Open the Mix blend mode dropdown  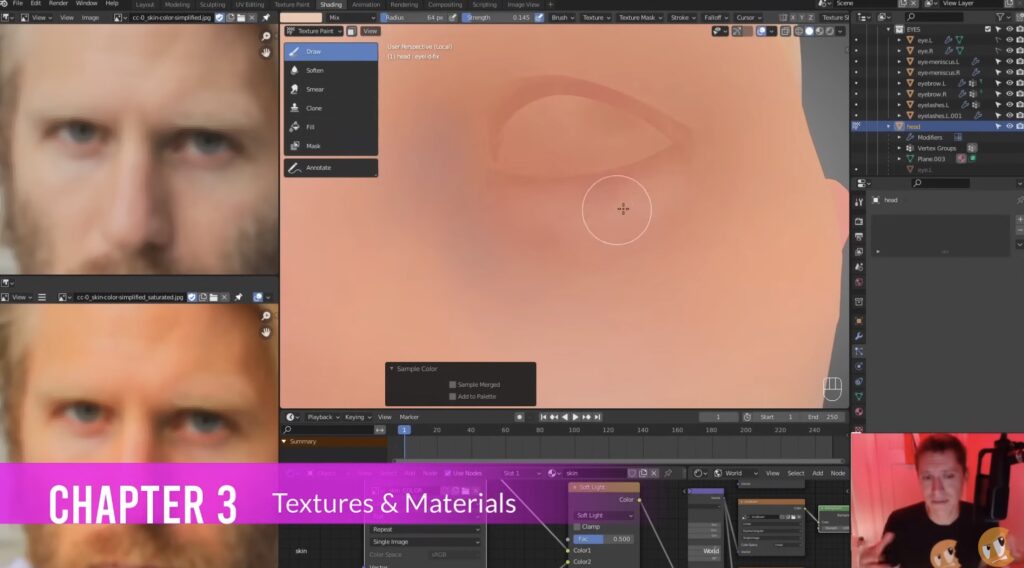[x=351, y=18]
